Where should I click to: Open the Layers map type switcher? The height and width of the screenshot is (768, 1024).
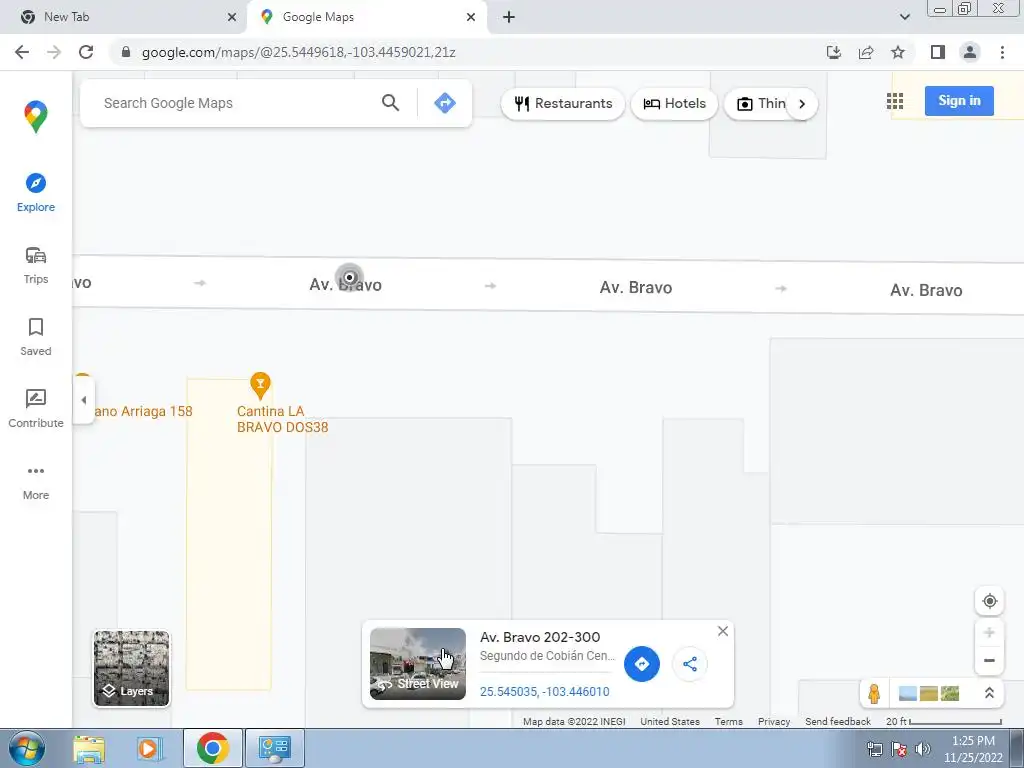point(131,668)
